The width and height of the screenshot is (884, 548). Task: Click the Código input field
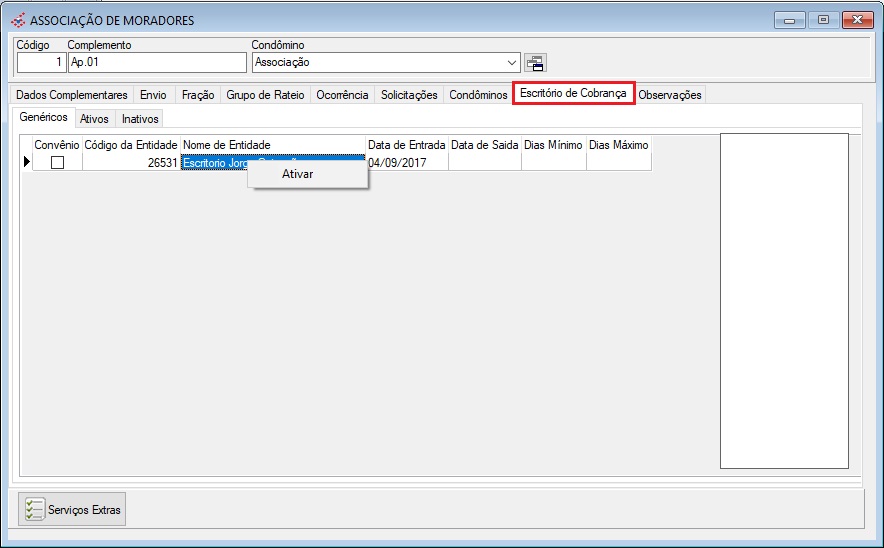coord(40,63)
